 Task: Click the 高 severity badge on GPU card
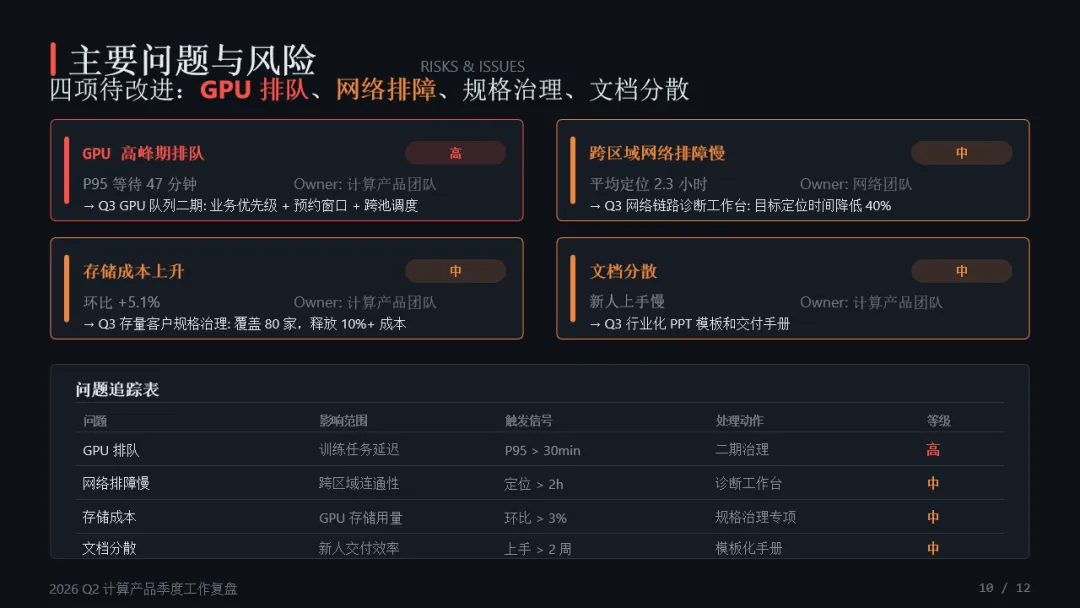pyautogui.click(x=455, y=153)
